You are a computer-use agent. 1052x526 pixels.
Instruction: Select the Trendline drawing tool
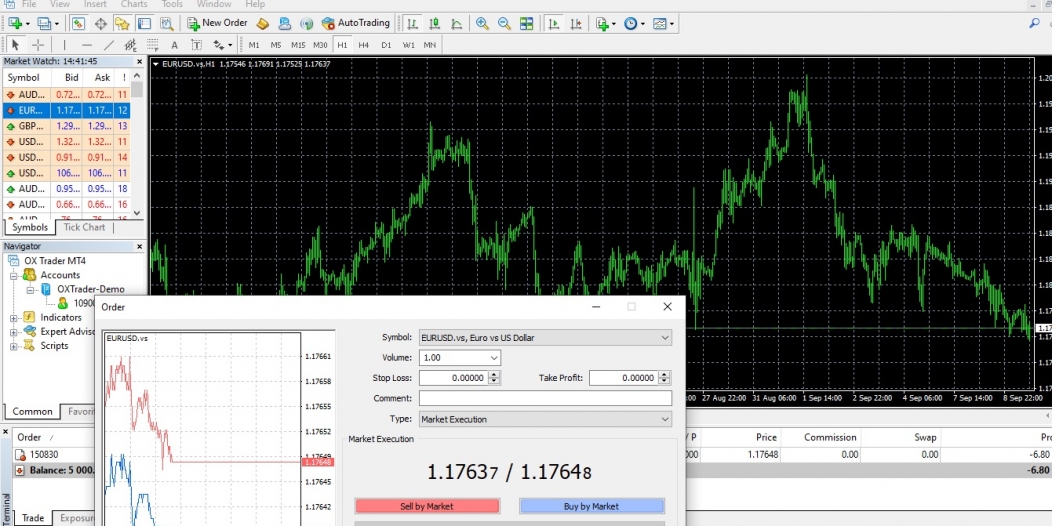[x=109, y=45]
